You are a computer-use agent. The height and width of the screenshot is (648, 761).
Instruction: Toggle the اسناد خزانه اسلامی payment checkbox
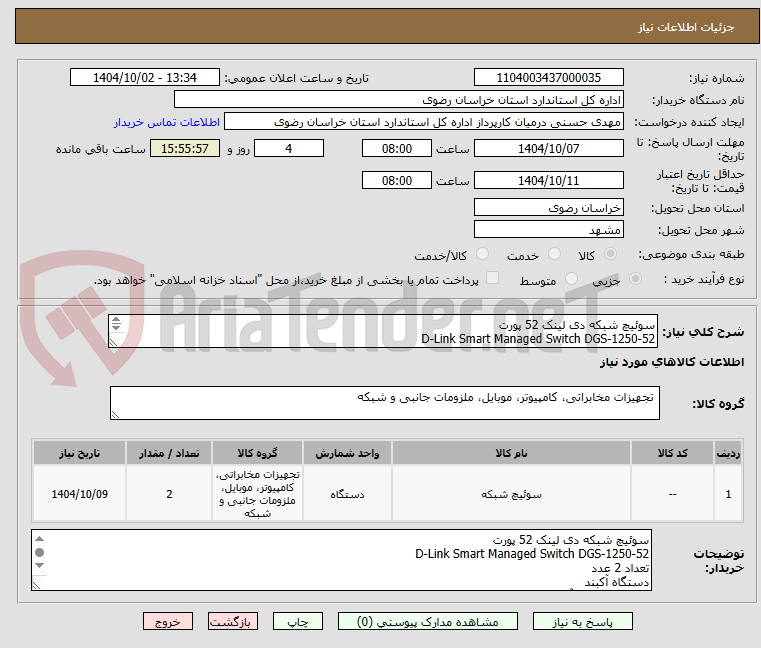click(x=492, y=278)
